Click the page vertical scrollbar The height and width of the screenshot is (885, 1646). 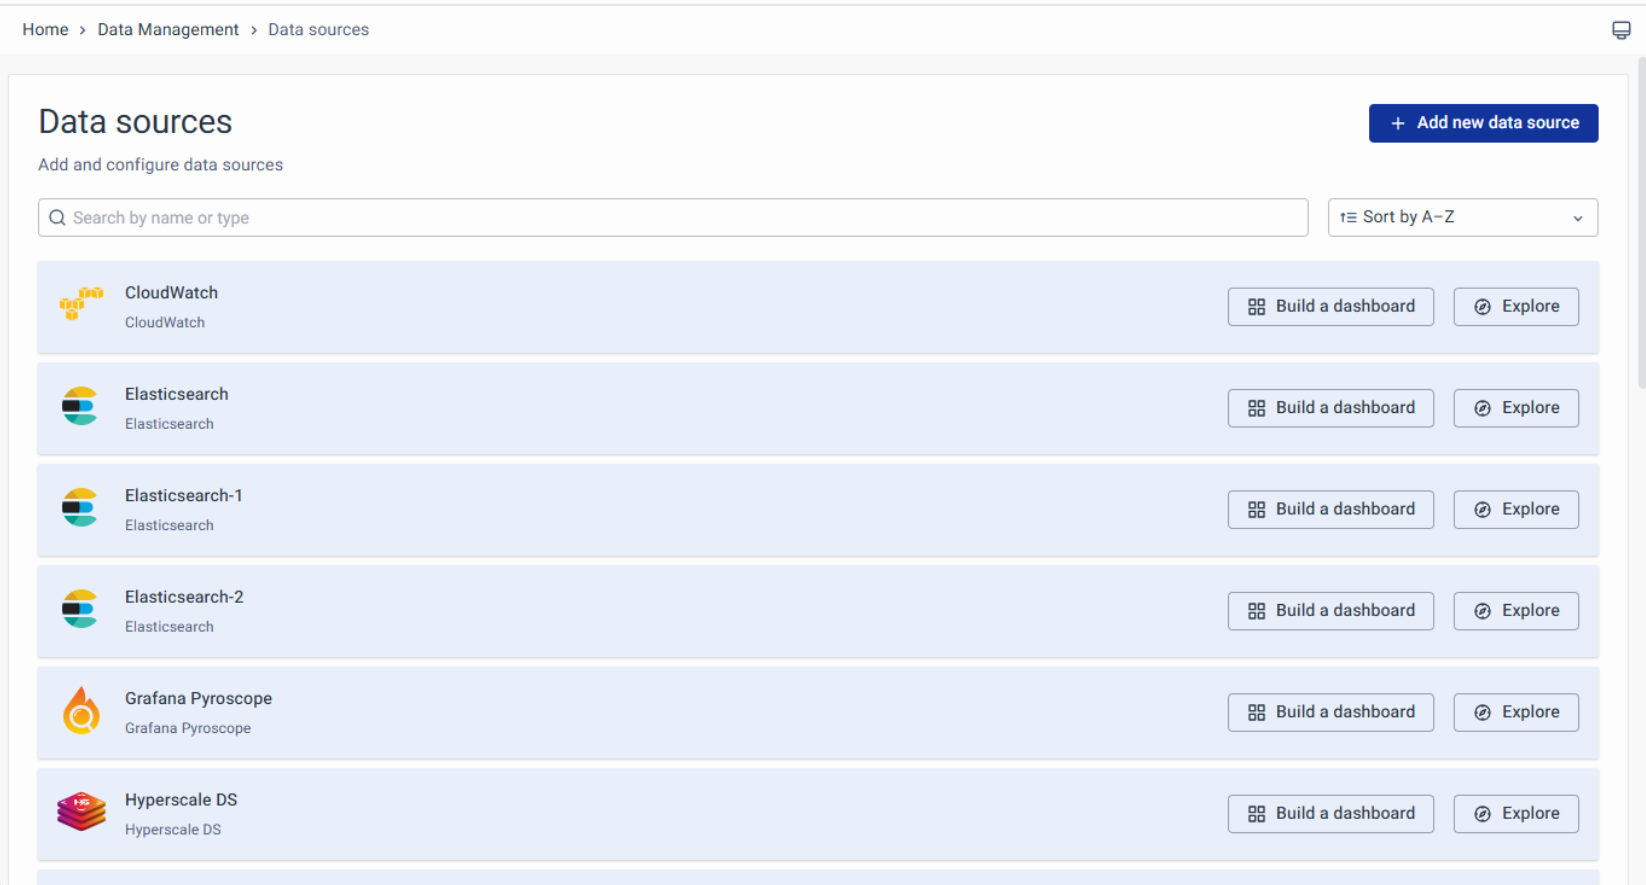[x=1641, y=220]
